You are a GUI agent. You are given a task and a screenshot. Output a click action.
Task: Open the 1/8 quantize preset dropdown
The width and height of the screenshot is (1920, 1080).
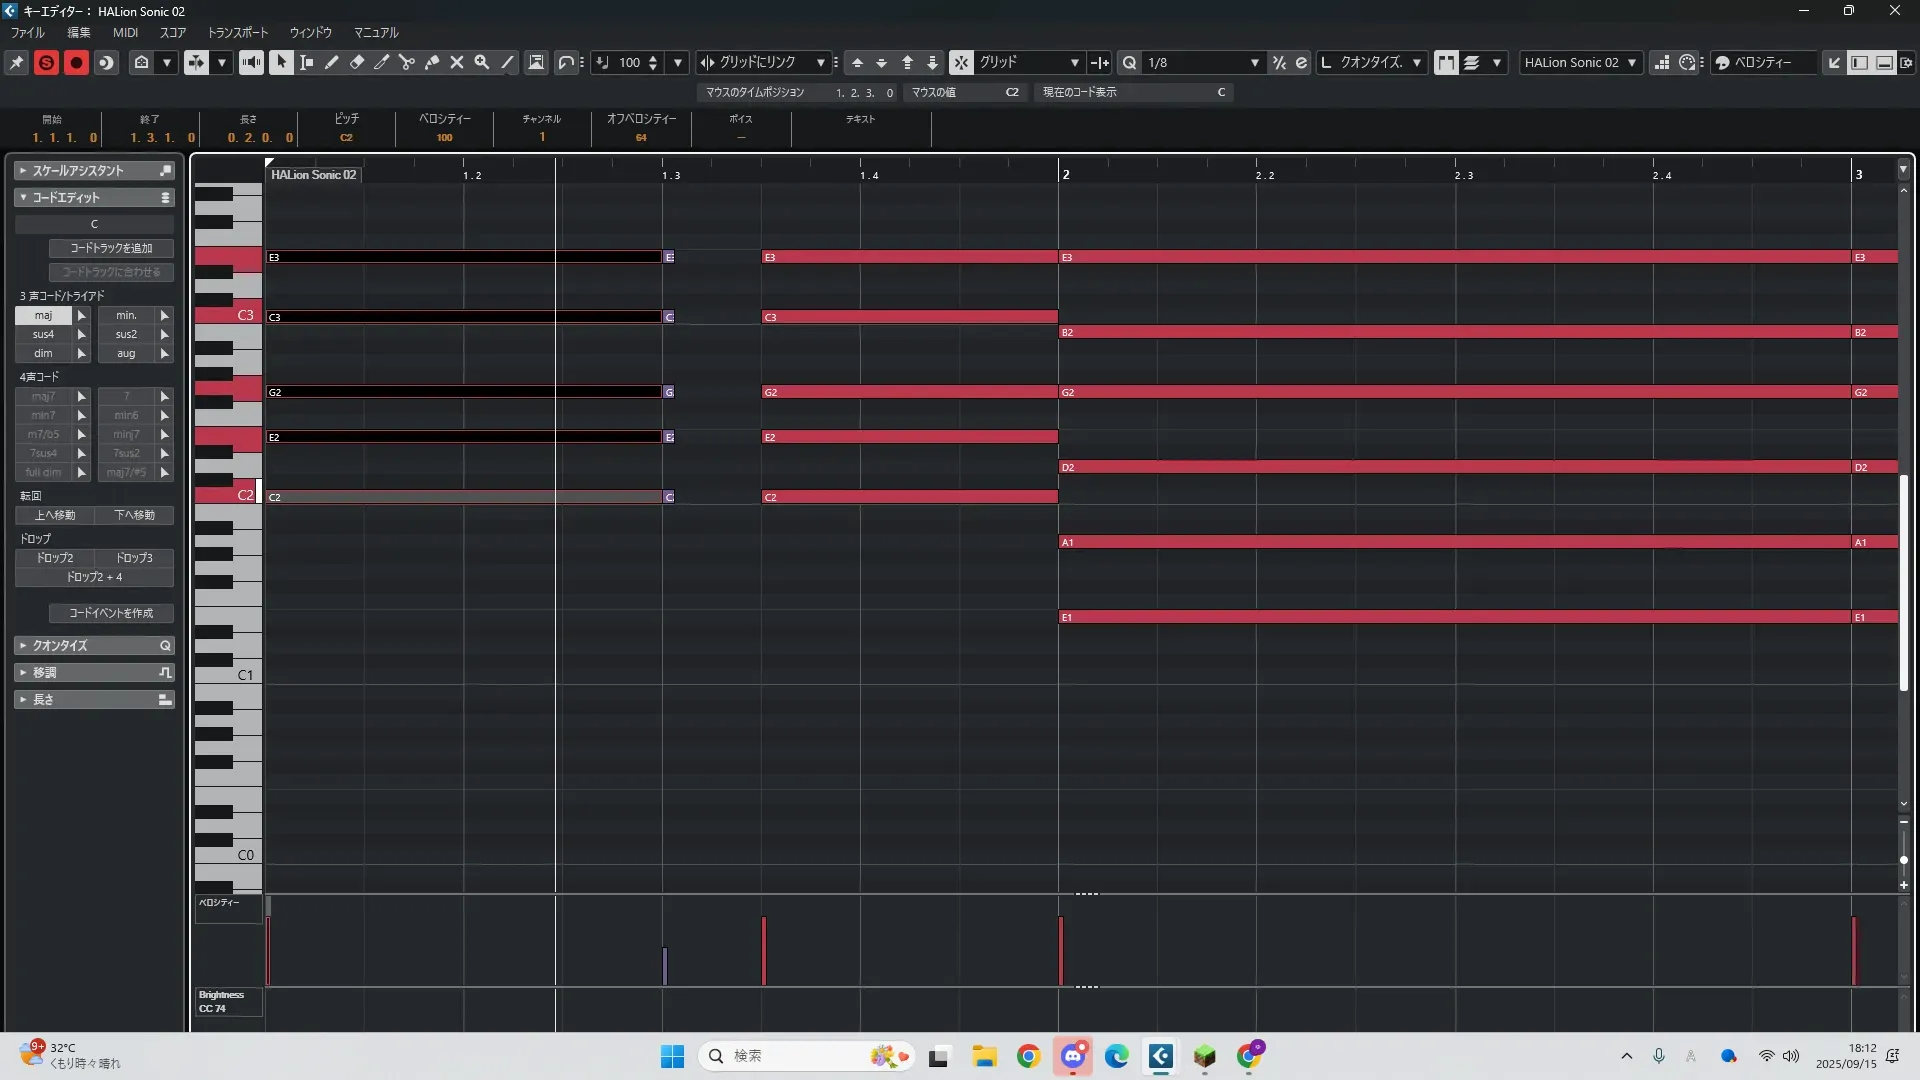pos(1254,62)
